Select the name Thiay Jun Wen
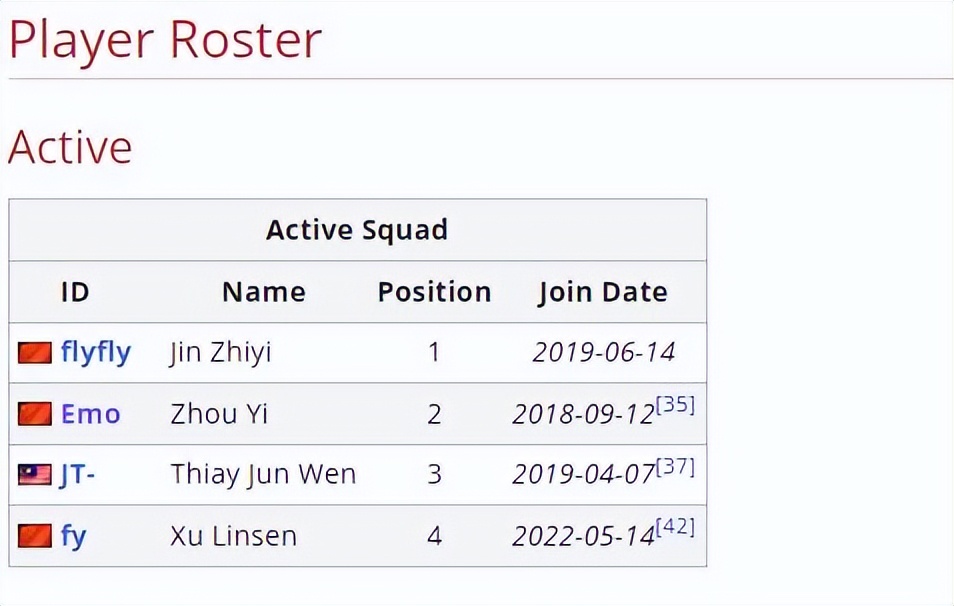 (x=263, y=475)
